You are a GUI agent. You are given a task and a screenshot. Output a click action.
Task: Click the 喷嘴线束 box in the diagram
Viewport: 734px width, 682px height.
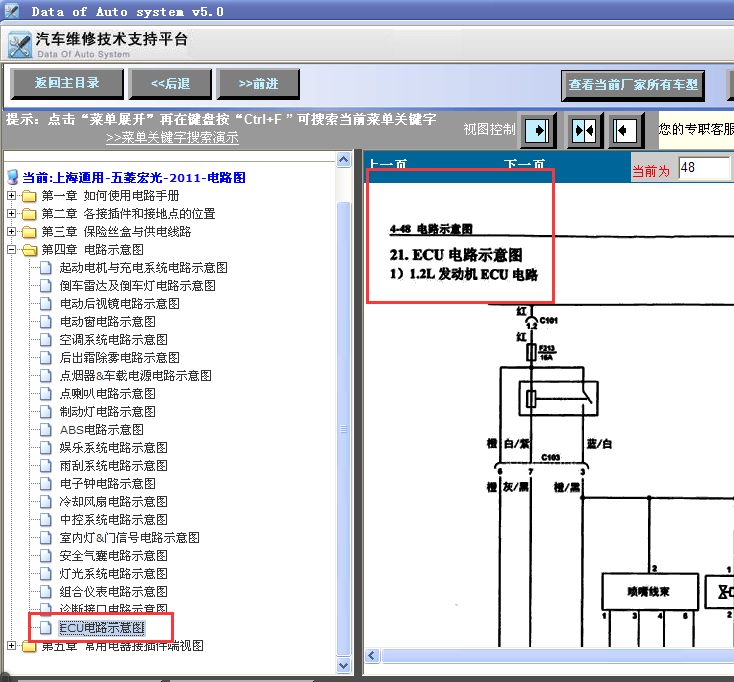click(650, 591)
